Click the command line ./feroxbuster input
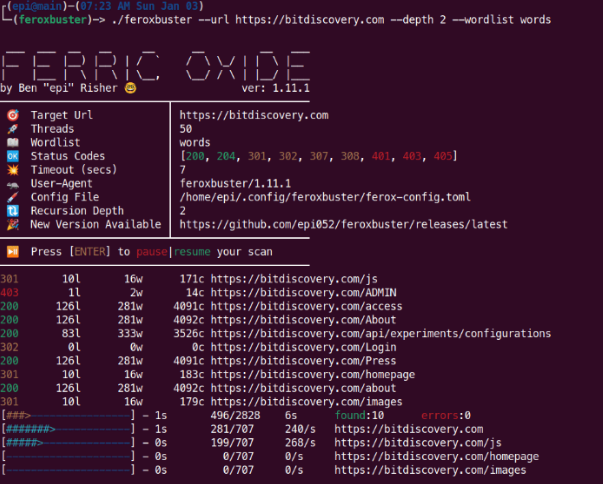603x484 pixels. [331, 20]
